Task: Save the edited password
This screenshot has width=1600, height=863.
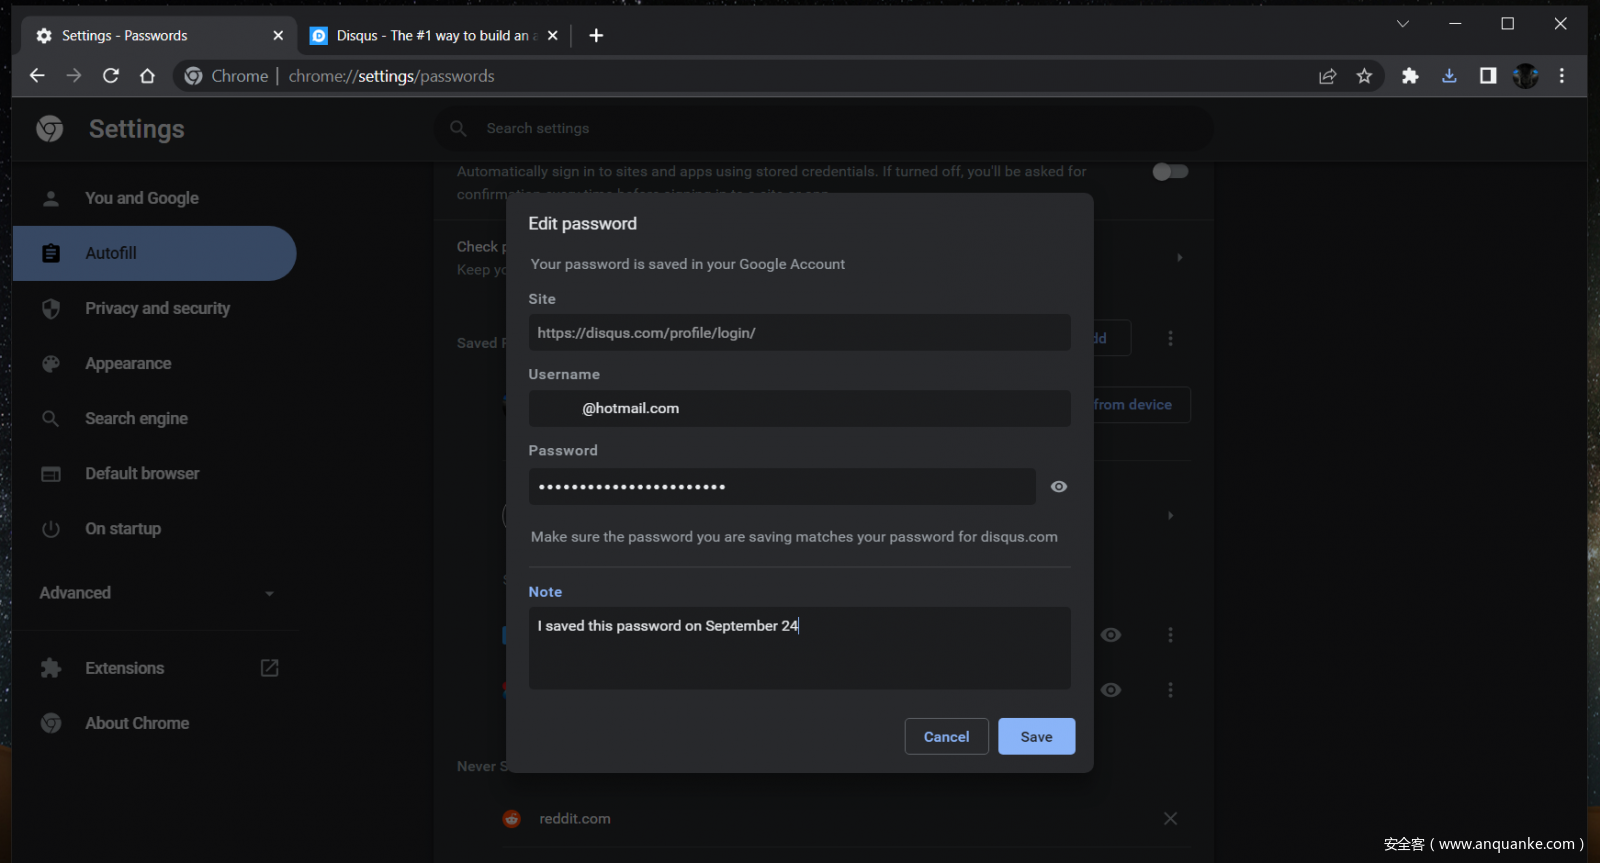Action: [x=1036, y=737]
